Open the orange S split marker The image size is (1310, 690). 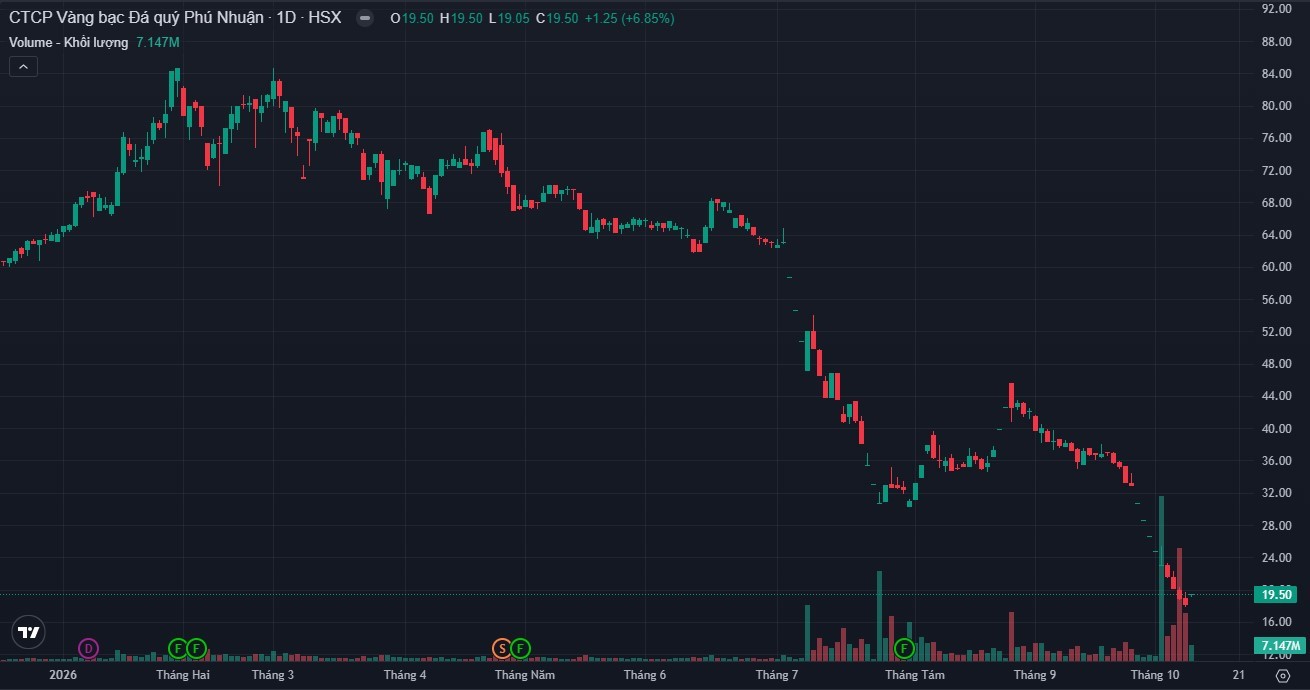click(502, 648)
